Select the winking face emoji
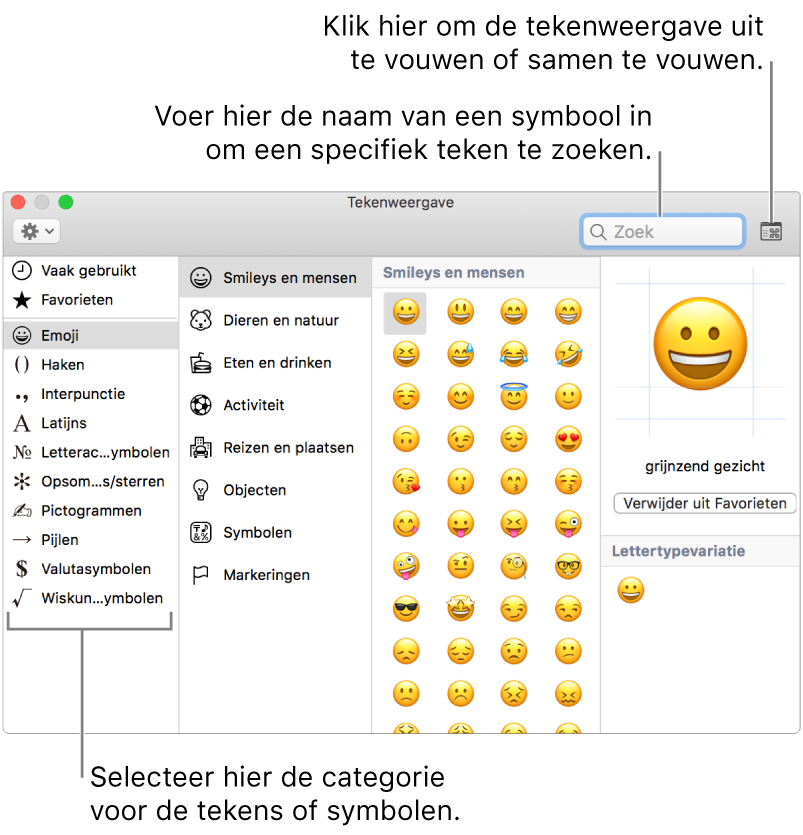Image resolution: width=803 pixels, height=835 pixels. (460, 439)
